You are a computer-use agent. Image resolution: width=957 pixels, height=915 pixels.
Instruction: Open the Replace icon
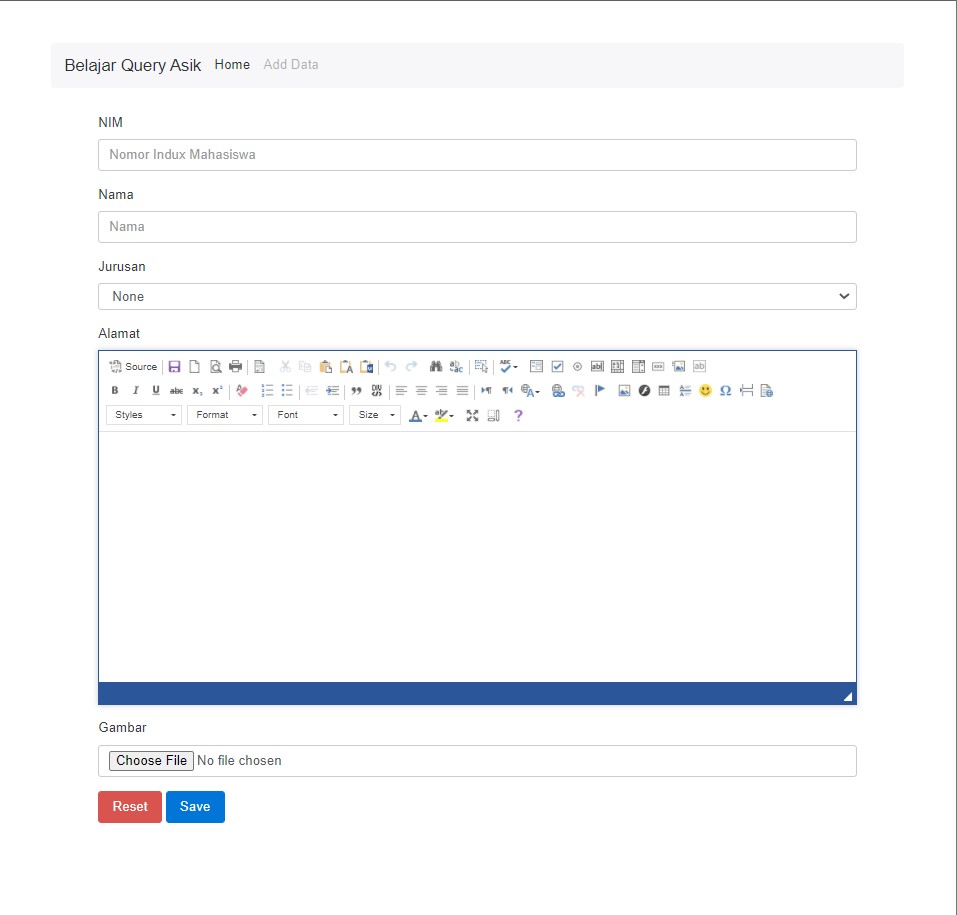(x=456, y=366)
